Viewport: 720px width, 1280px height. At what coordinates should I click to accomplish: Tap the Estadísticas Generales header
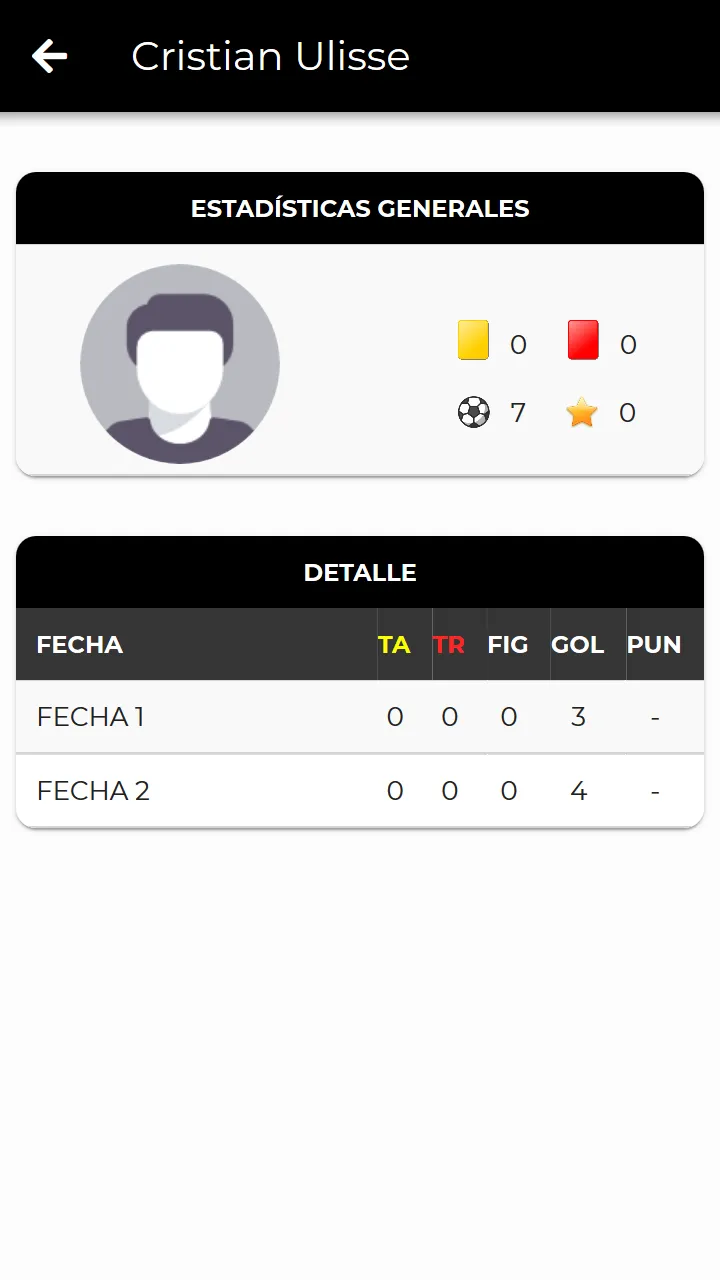(360, 208)
